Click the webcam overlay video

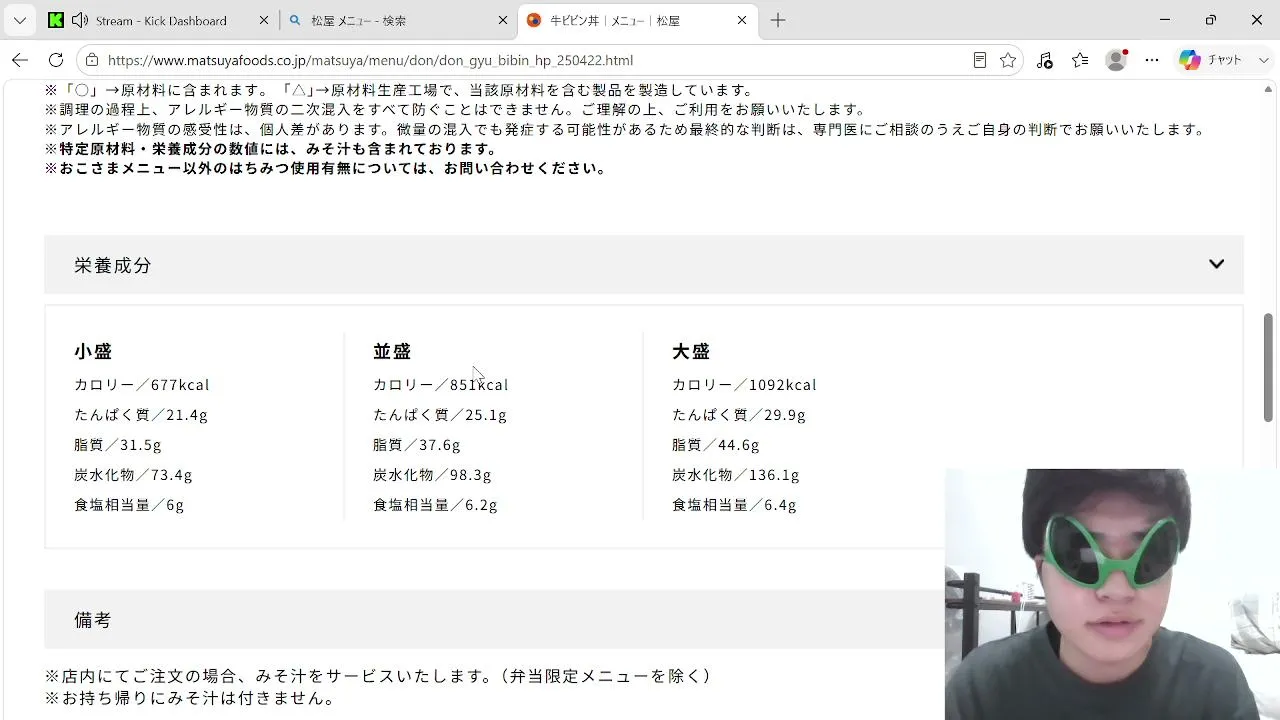(1112, 594)
